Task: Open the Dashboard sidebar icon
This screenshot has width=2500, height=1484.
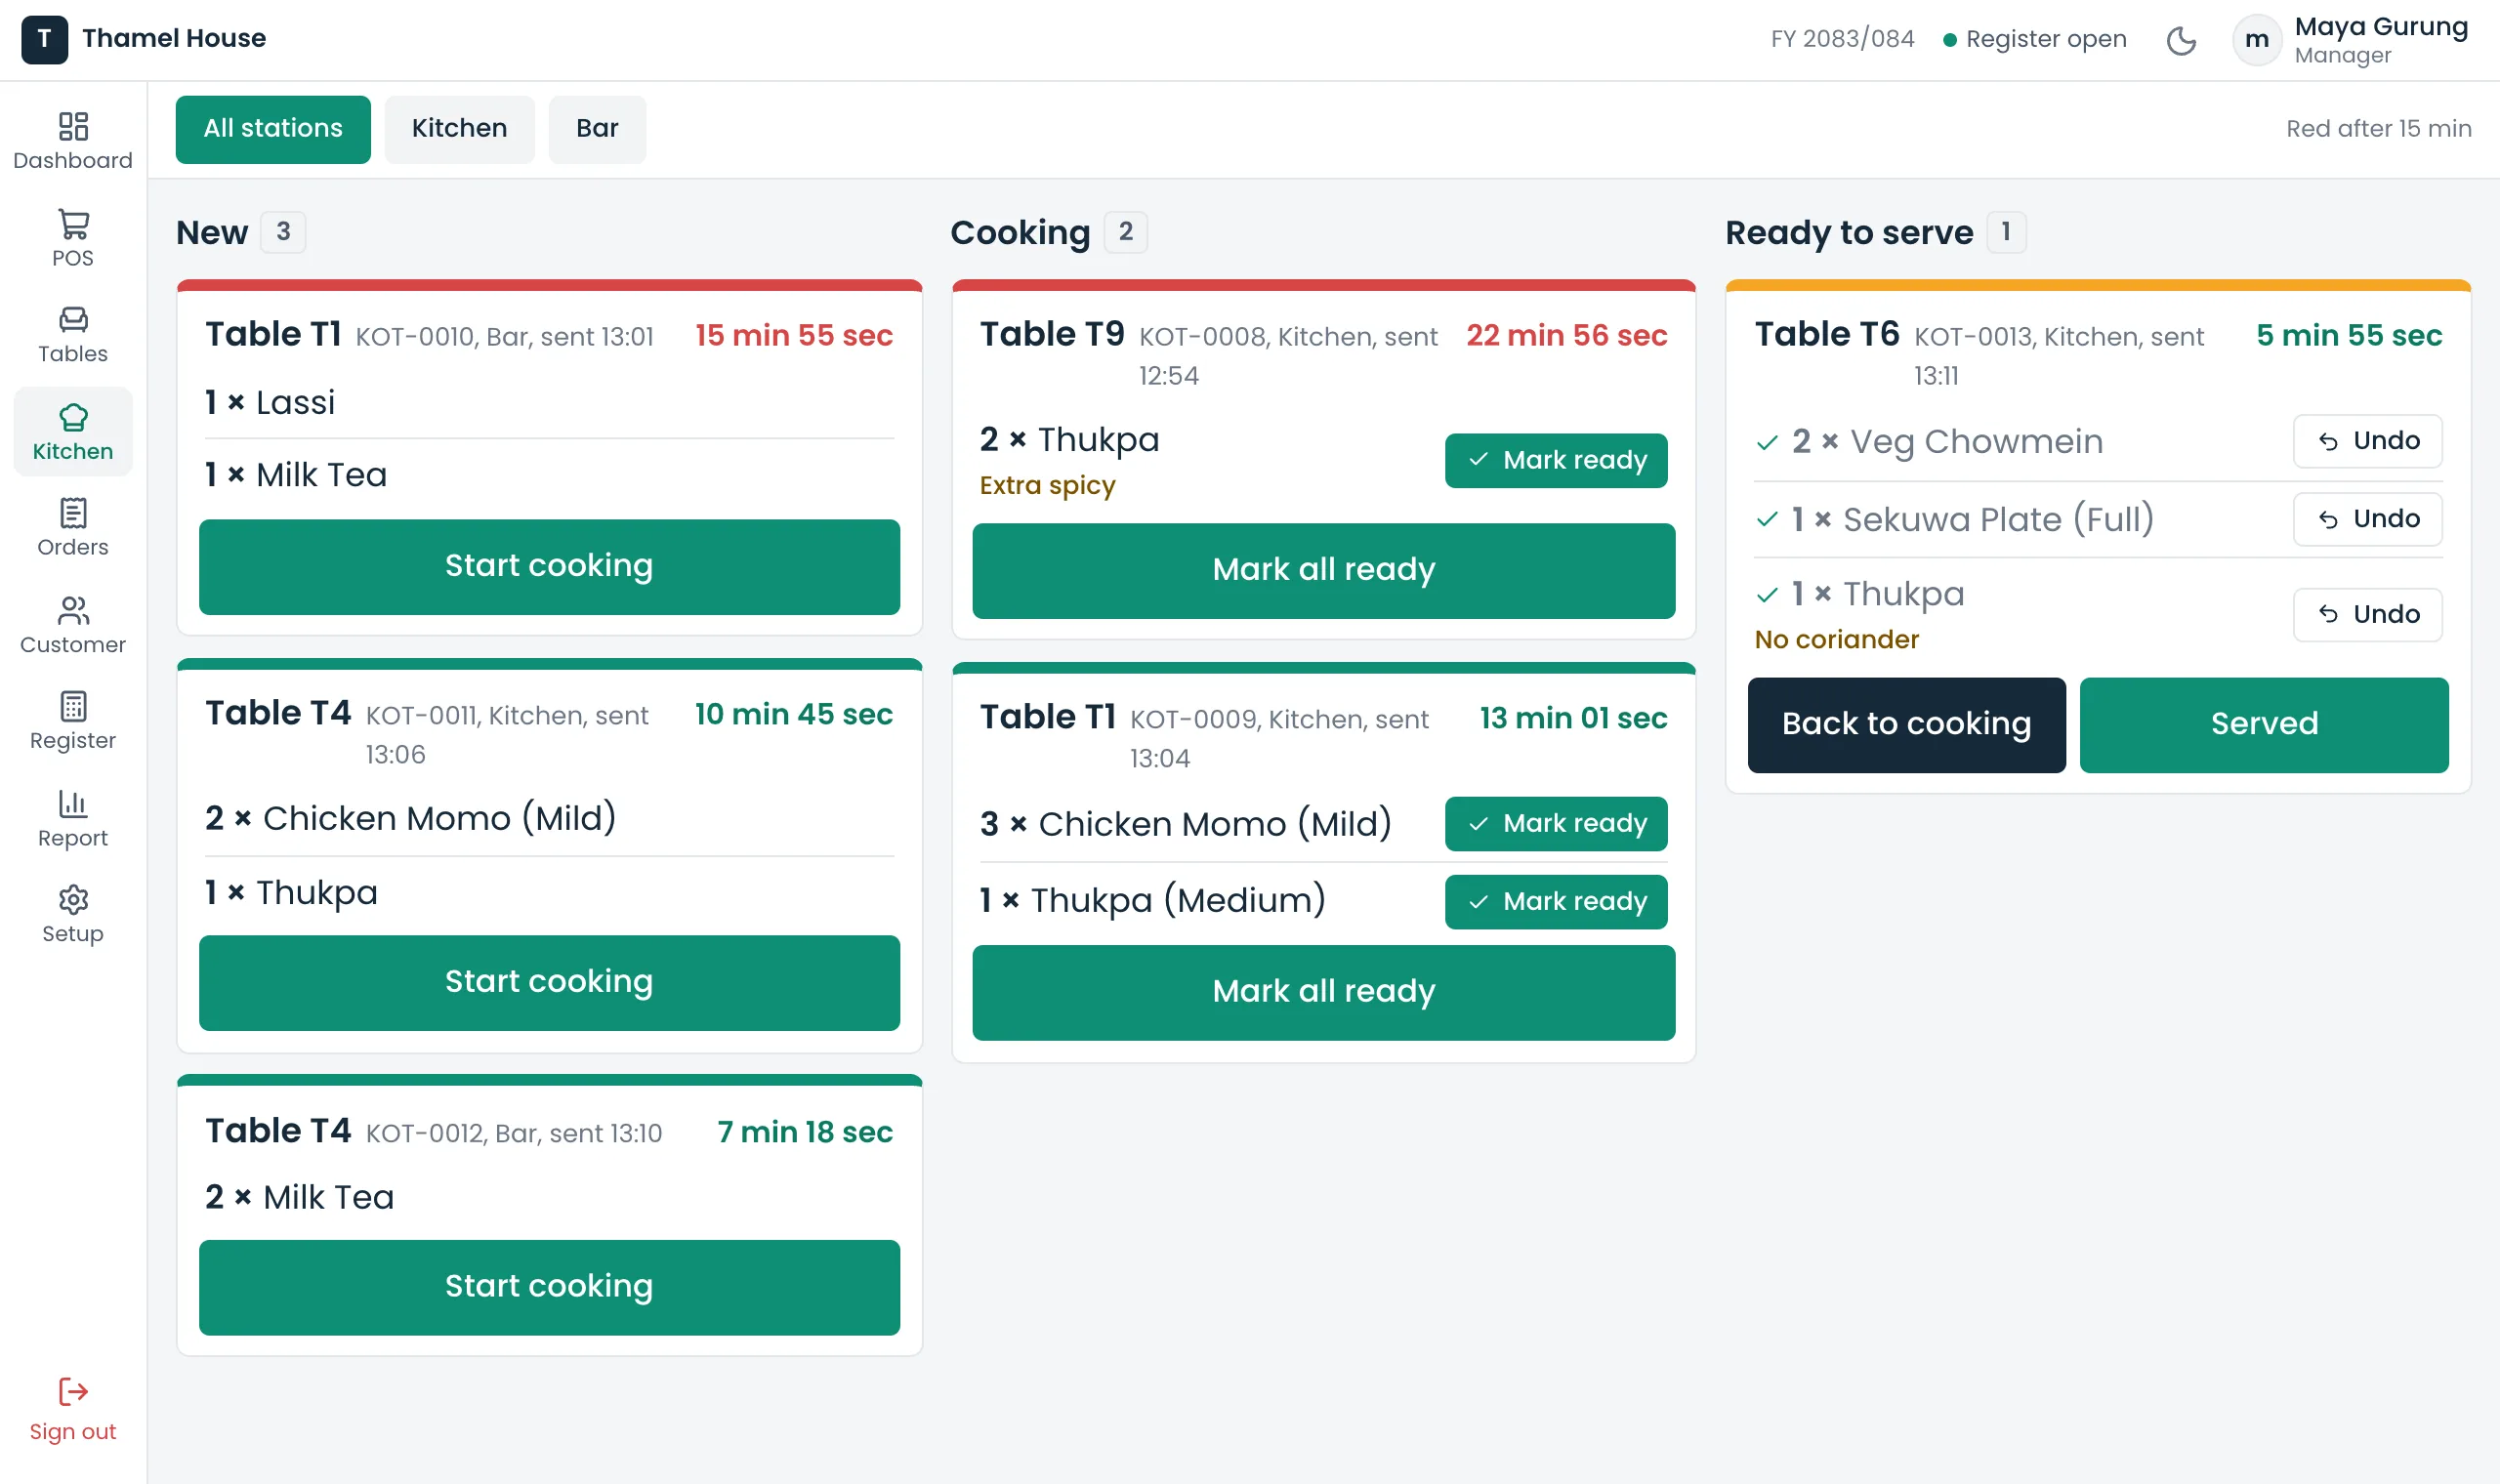Action: [x=73, y=126]
